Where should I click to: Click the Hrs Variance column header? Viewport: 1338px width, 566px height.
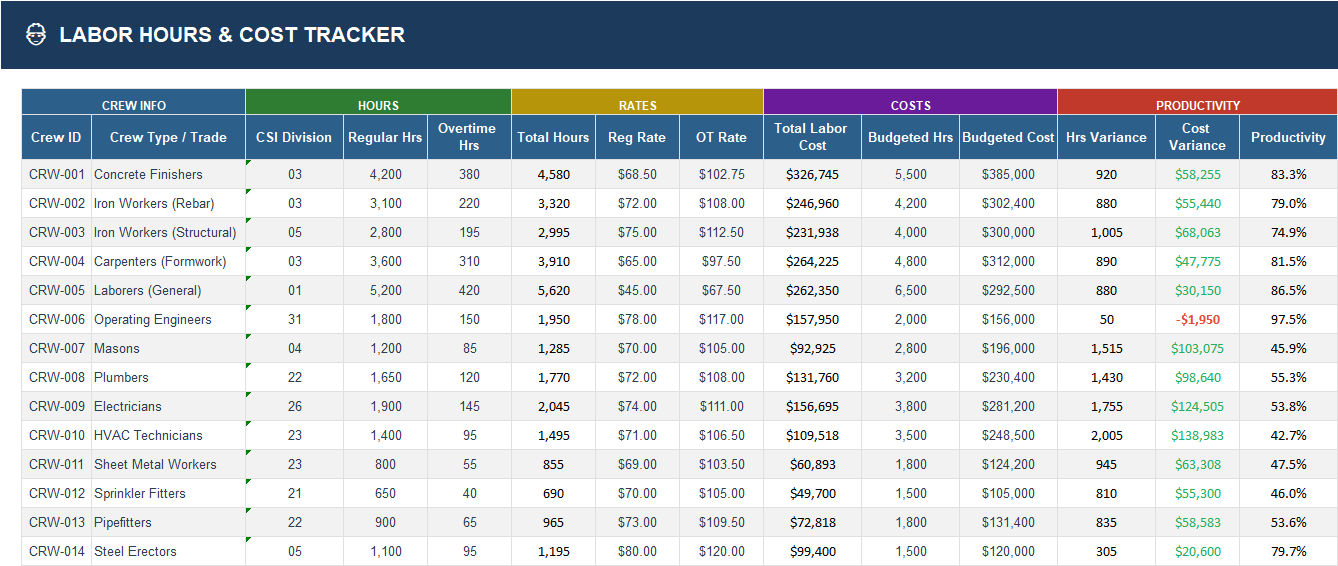pos(1106,137)
